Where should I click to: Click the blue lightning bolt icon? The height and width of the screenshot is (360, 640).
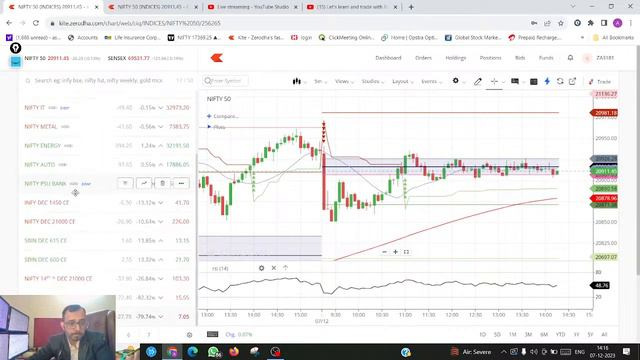(547, 81)
